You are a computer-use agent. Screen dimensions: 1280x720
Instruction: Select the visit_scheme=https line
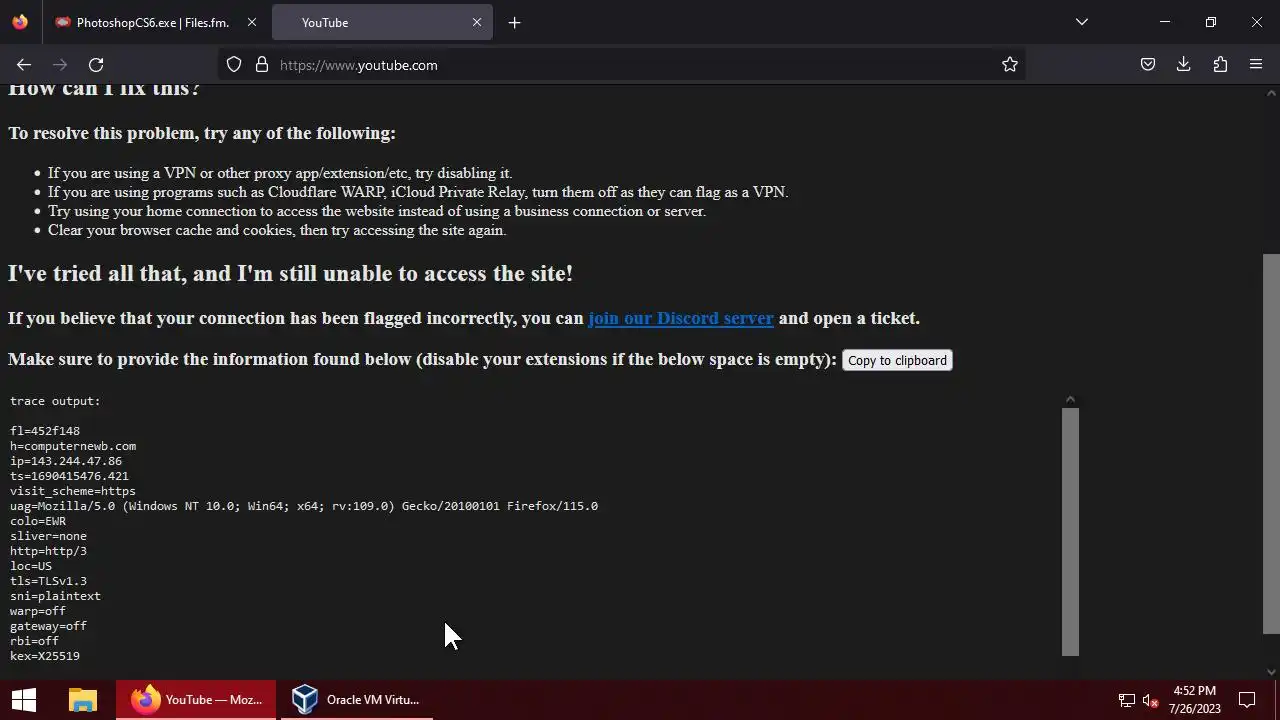(x=73, y=491)
